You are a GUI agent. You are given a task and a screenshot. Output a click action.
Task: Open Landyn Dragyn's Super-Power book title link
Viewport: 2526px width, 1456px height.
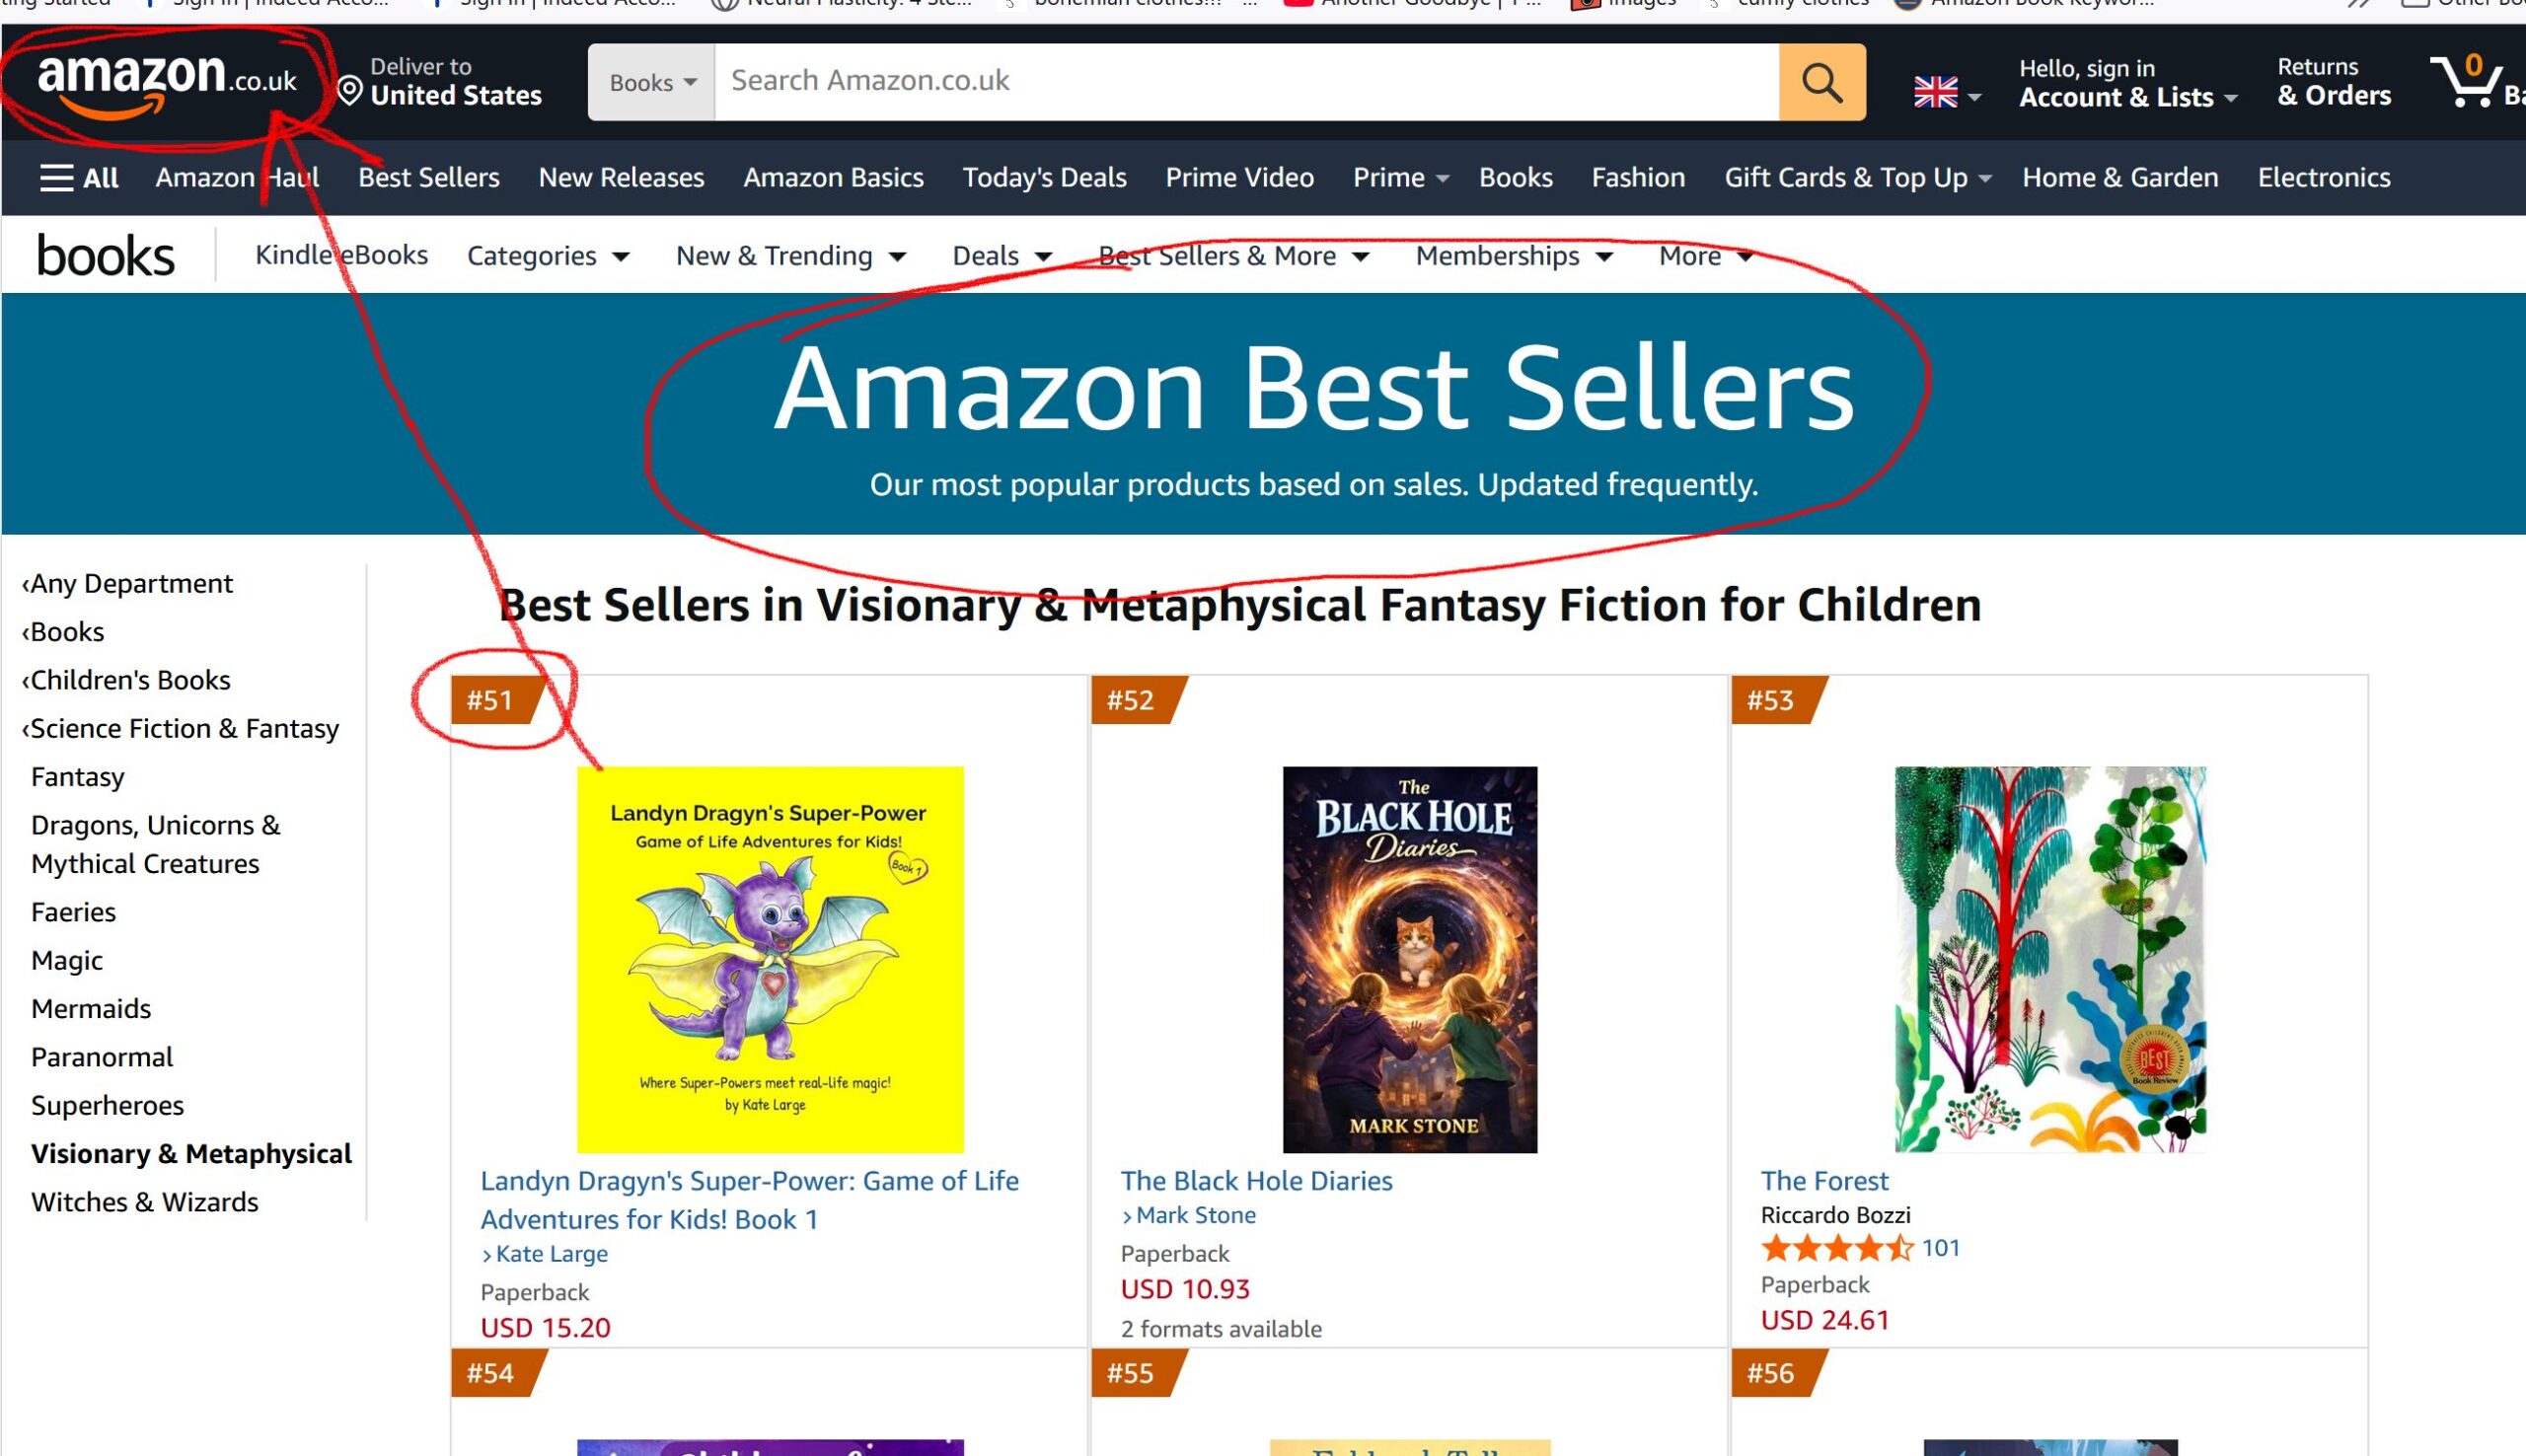point(749,1199)
